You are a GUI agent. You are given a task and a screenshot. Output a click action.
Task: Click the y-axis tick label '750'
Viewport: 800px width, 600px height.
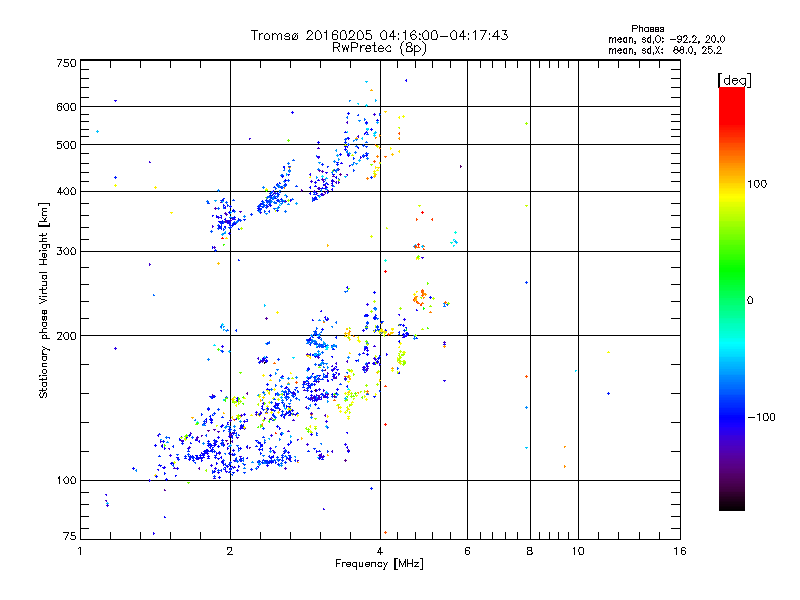[67, 63]
